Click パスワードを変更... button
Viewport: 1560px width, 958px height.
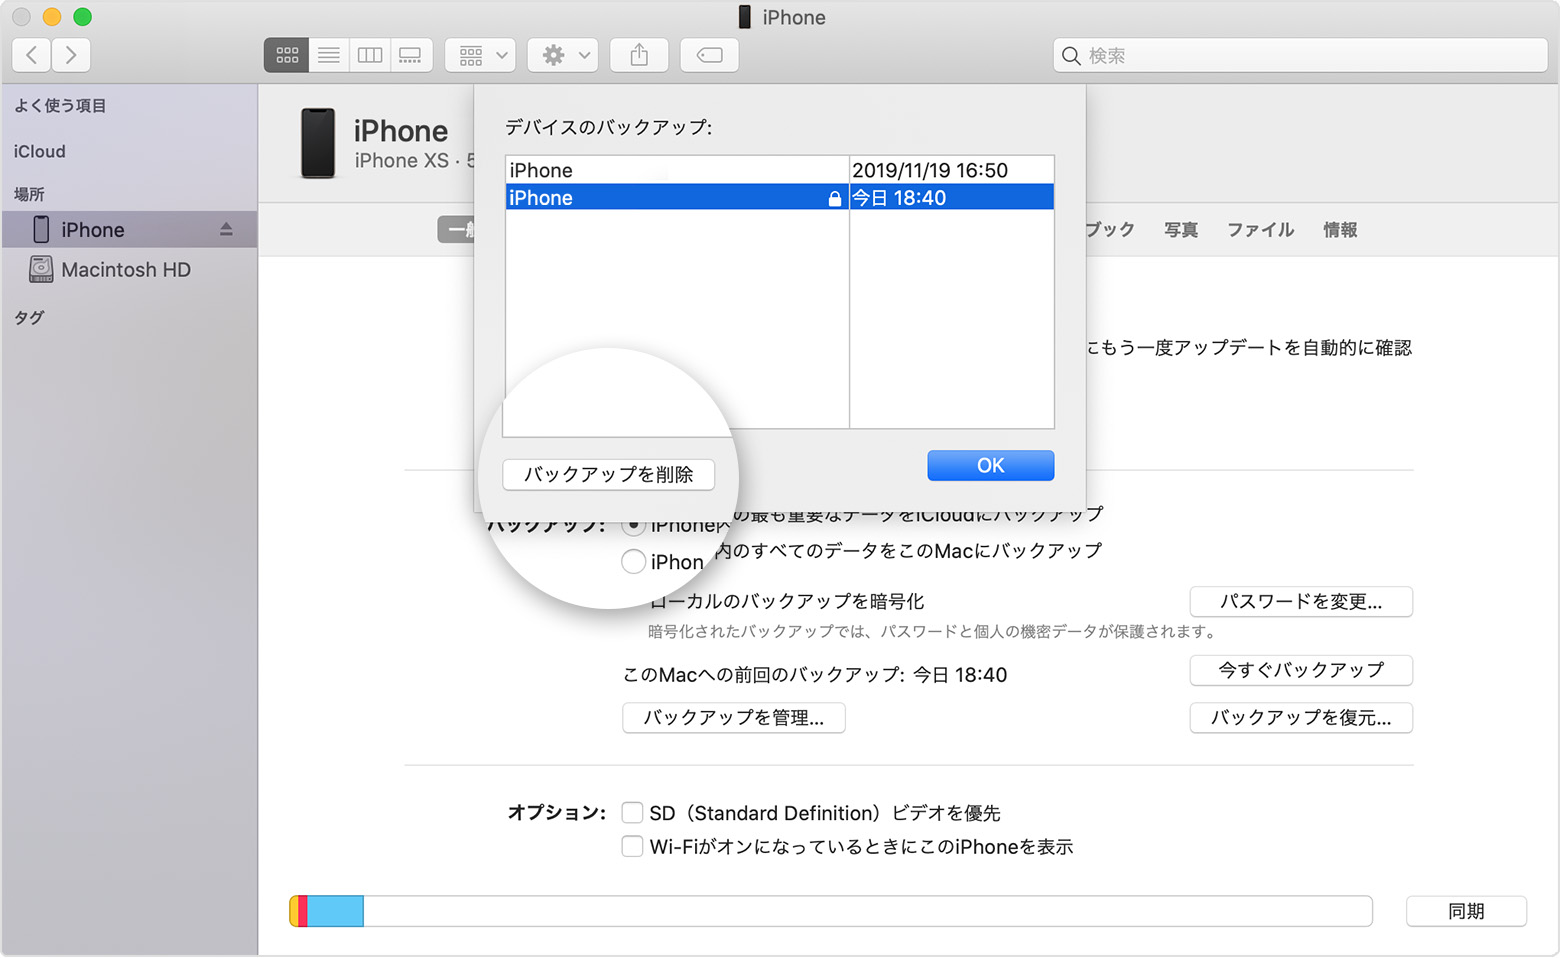[1301, 602]
